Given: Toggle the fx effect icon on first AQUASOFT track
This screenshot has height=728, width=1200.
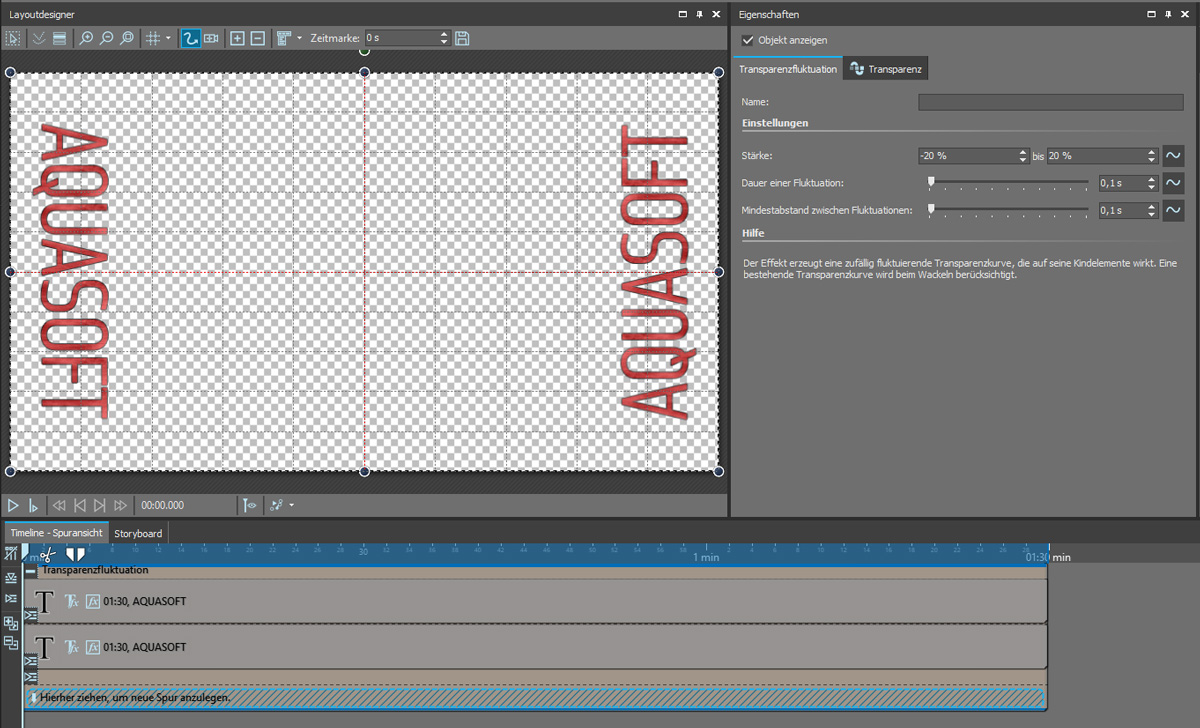Looking at the screenshot, I should (x=93, y=601).
